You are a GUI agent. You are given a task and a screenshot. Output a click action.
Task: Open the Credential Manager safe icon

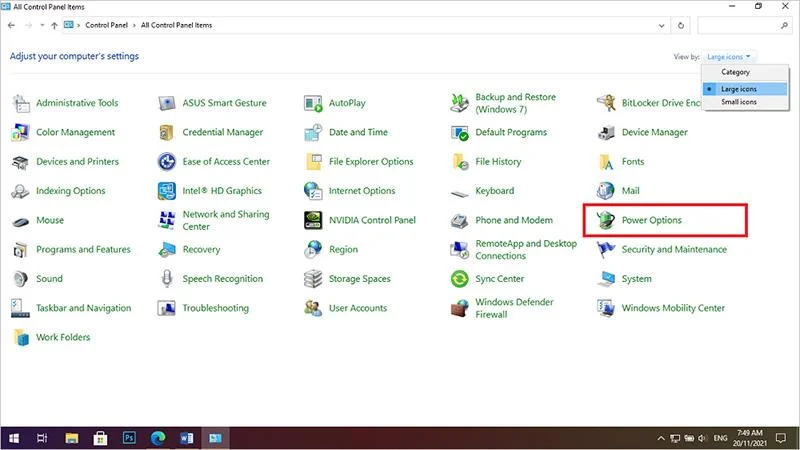point(166,133)
